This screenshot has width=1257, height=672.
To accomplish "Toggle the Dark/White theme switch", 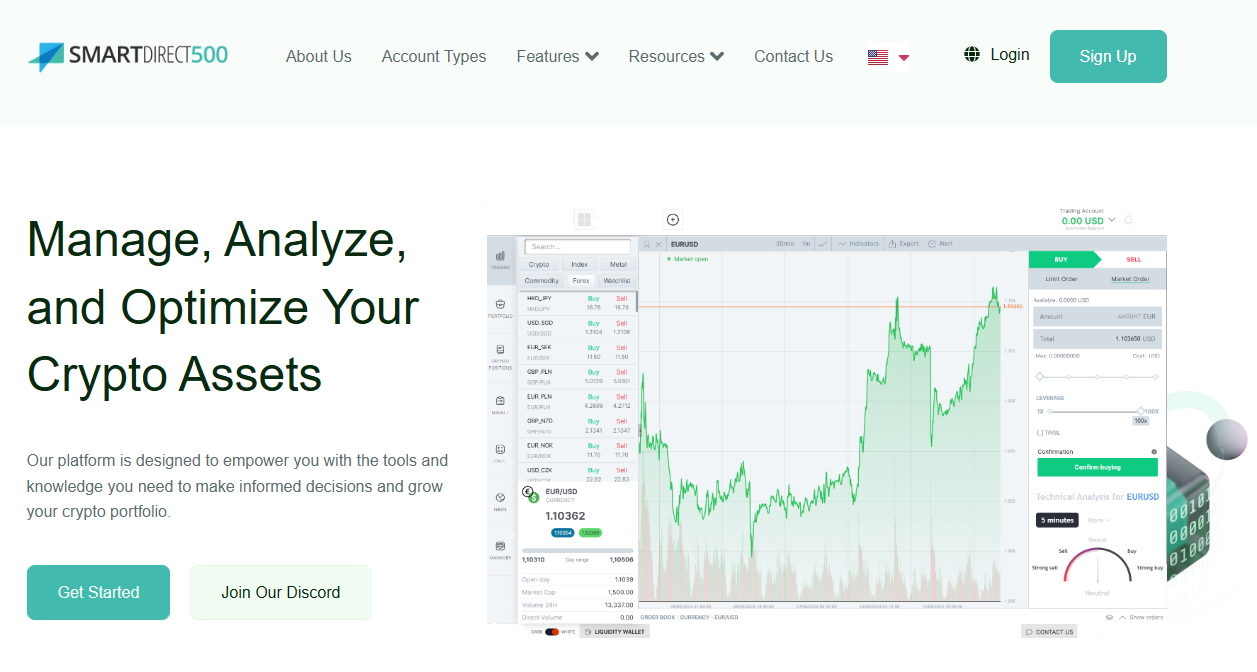I will (552, 632).
